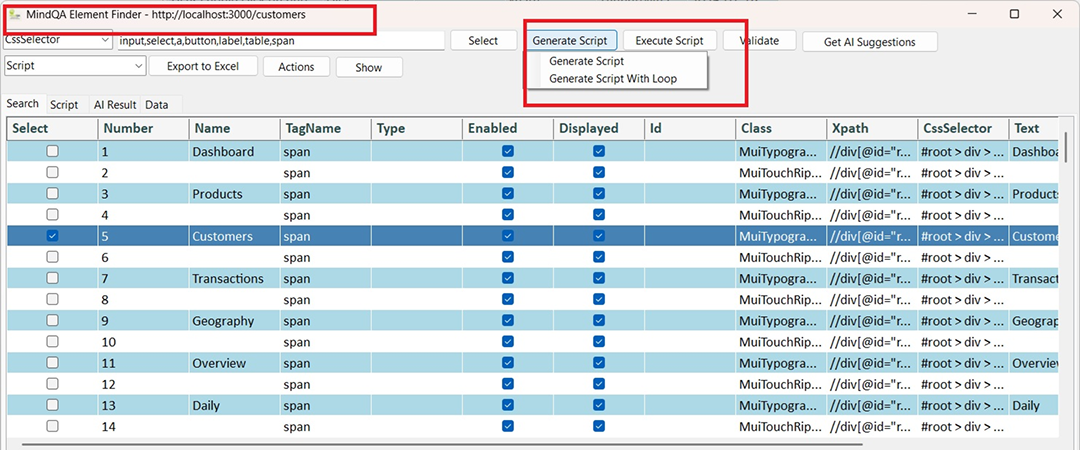This screenshot has height=450, width=1080.
Task: Switch to the AI Result tab
Action: point(114,104)
